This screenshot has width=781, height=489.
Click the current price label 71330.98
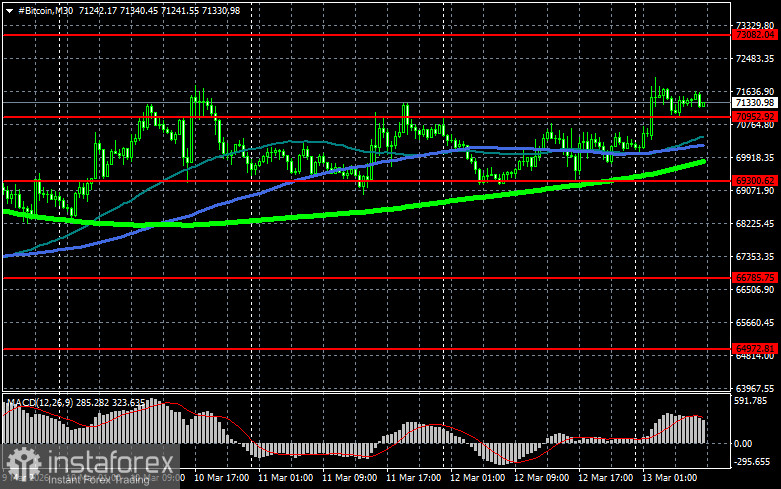(x=755, y=103)
